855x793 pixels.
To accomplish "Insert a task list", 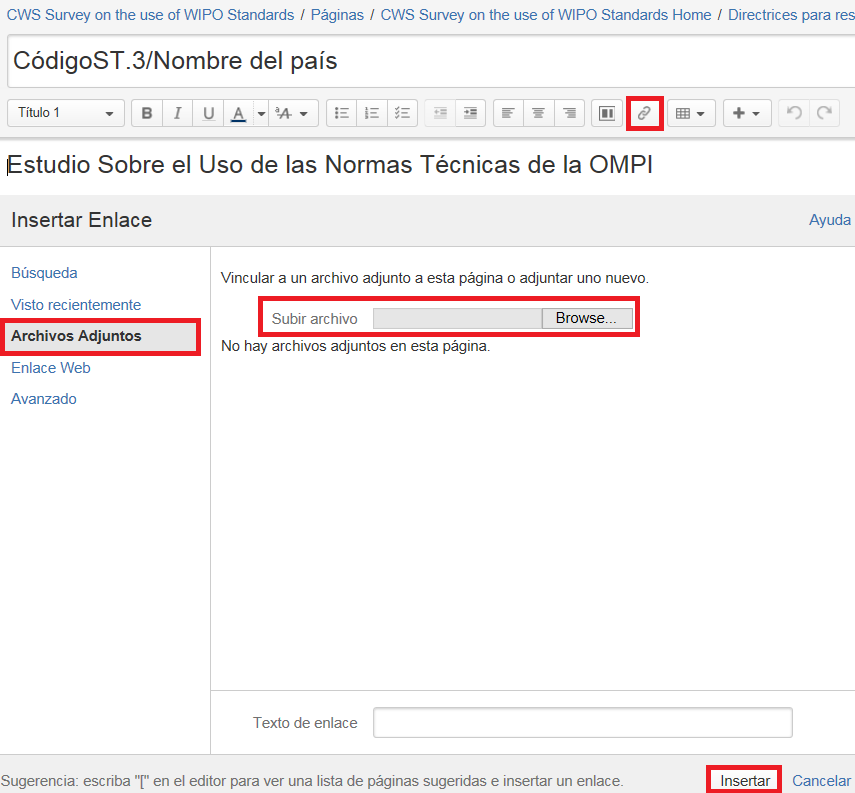I will coord(402,114).
